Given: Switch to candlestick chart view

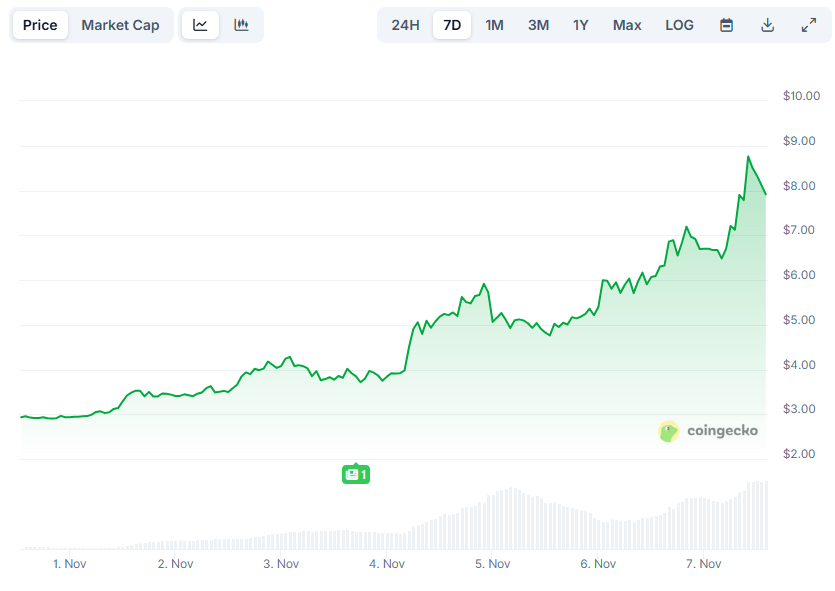Looking at the screenshot, I should point(241,25).
